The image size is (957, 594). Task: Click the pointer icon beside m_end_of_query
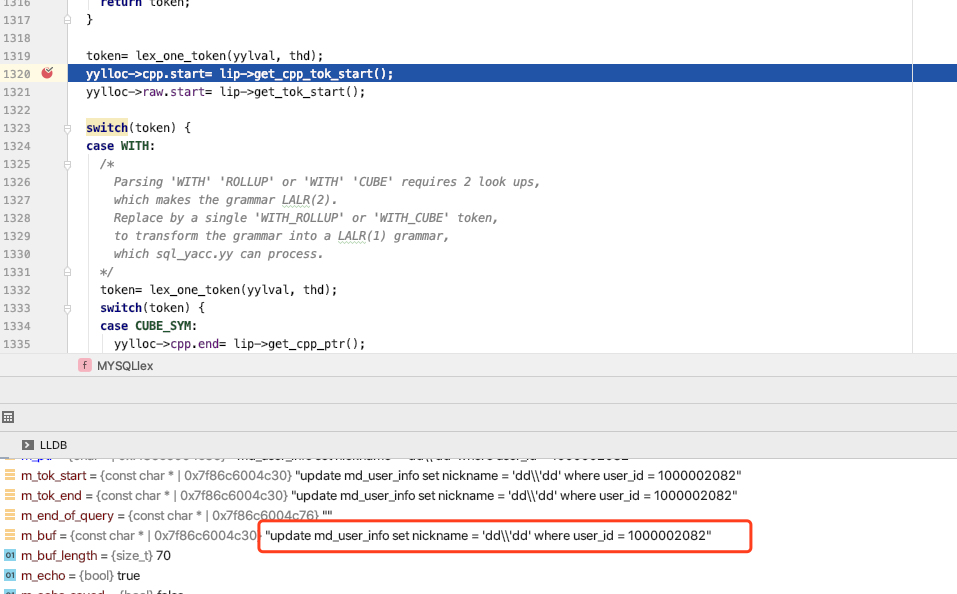[x=10, y=515]
